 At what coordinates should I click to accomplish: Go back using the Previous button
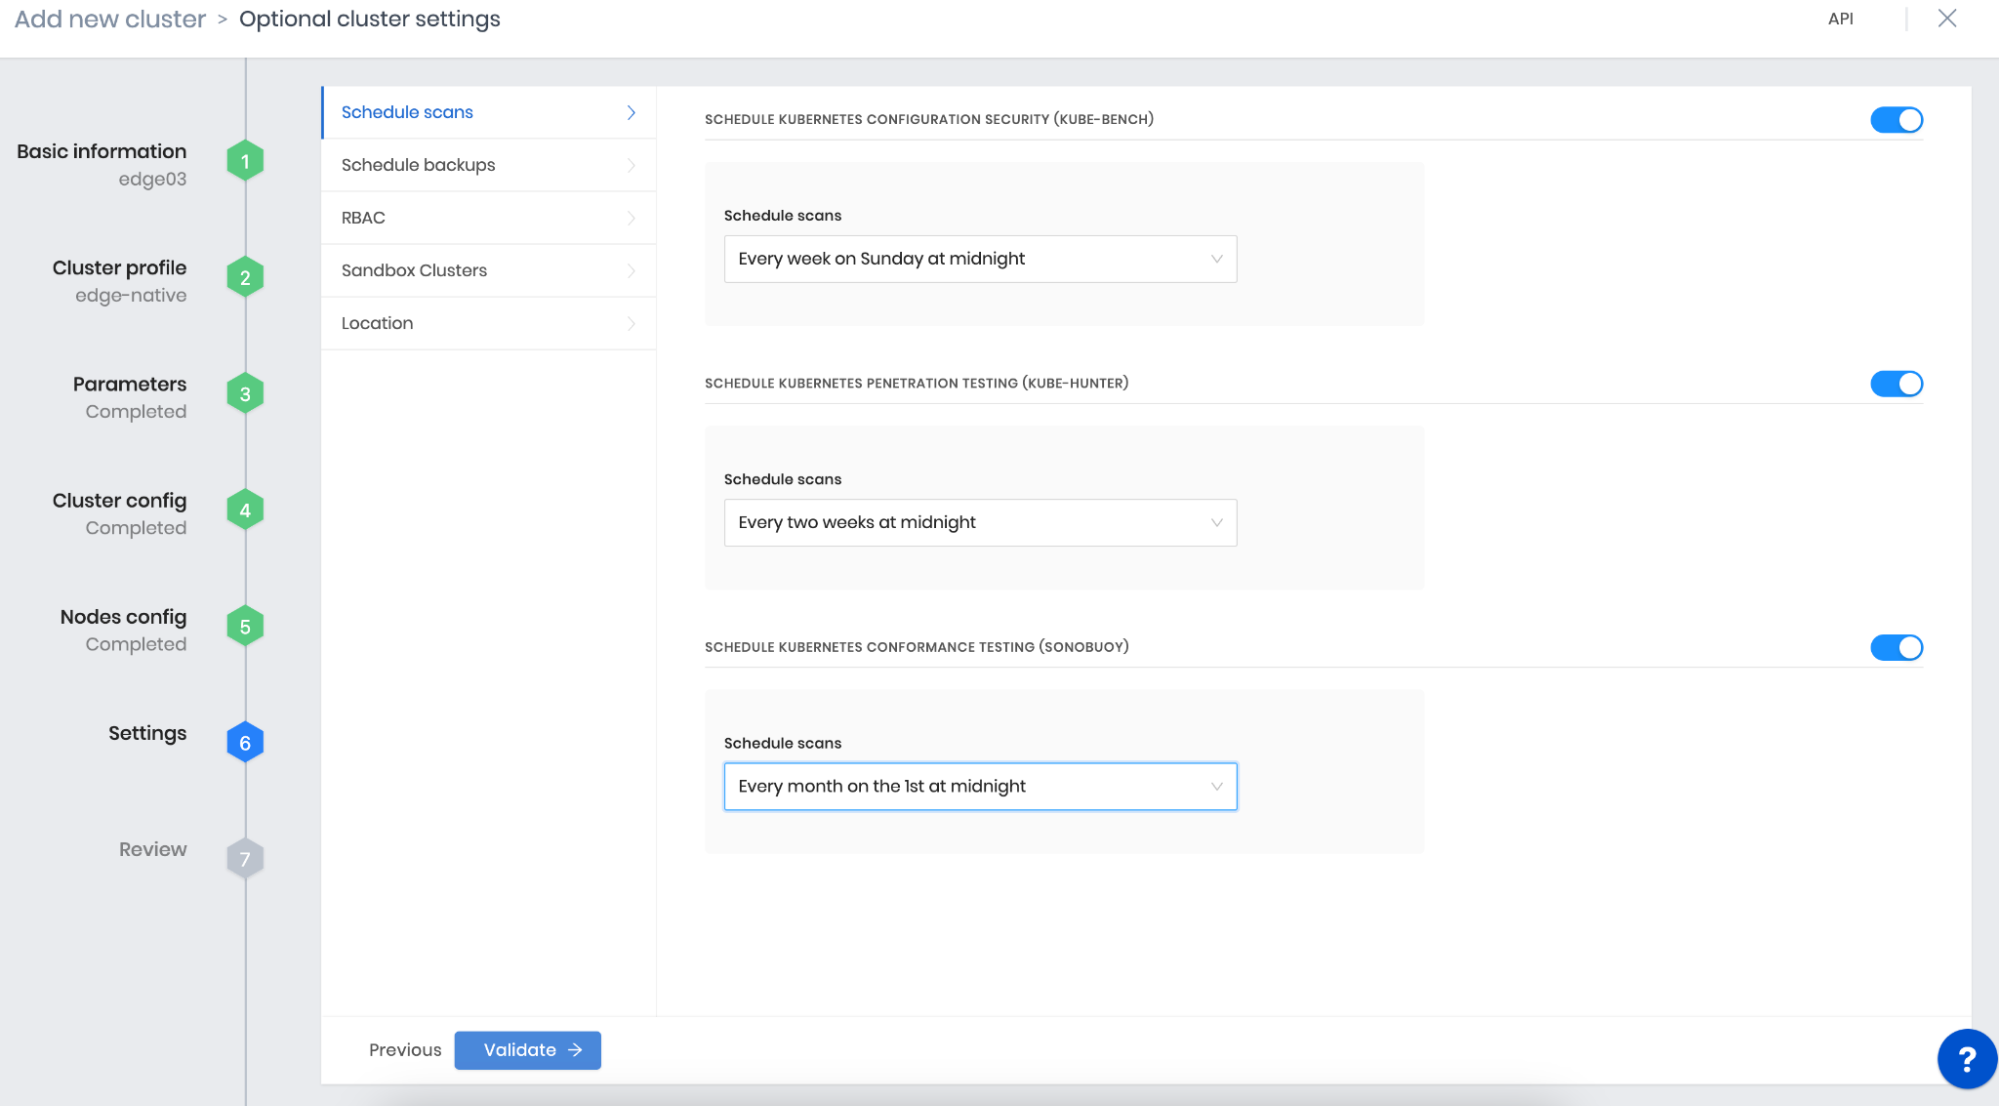pos(404,1050)
